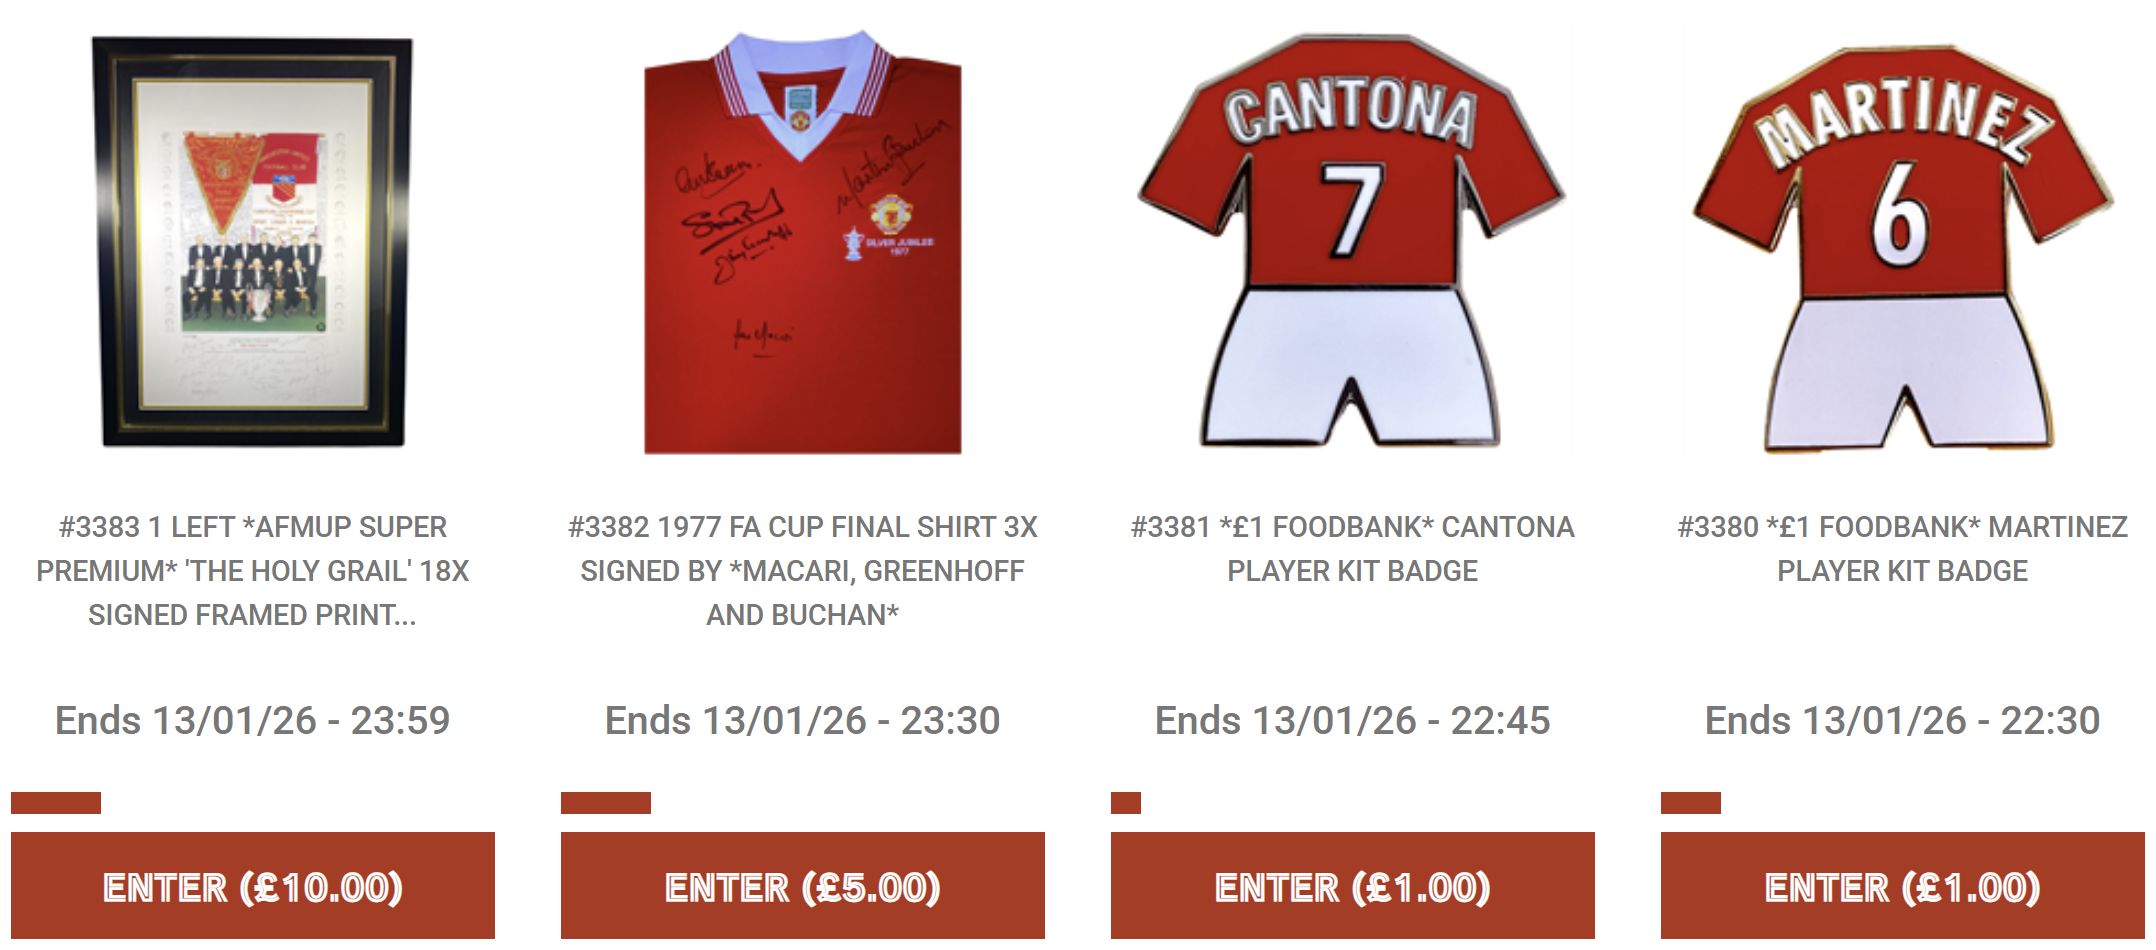Select ENTER (£1.00) under Martinez badge

pos(1903,886)
